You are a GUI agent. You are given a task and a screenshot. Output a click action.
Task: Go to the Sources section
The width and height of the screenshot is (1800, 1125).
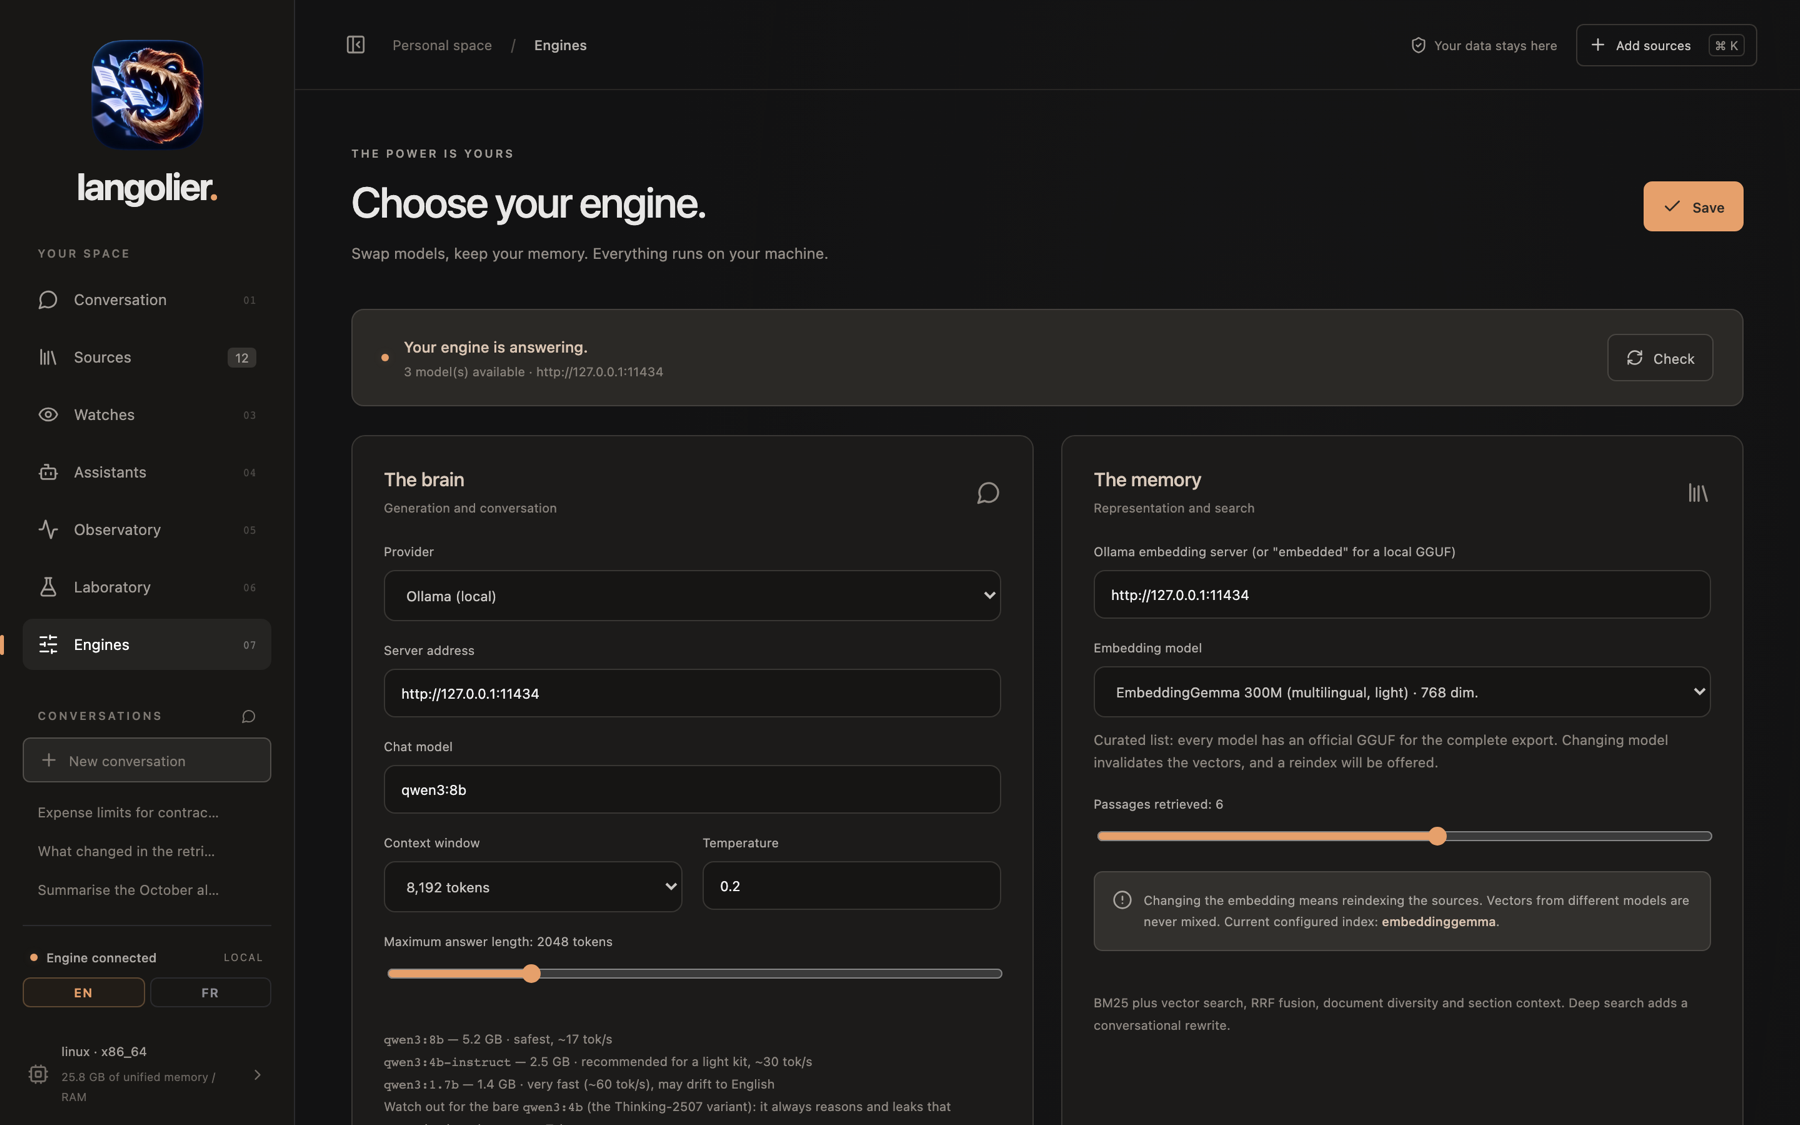pyautogui.click(x=147, y=357)
